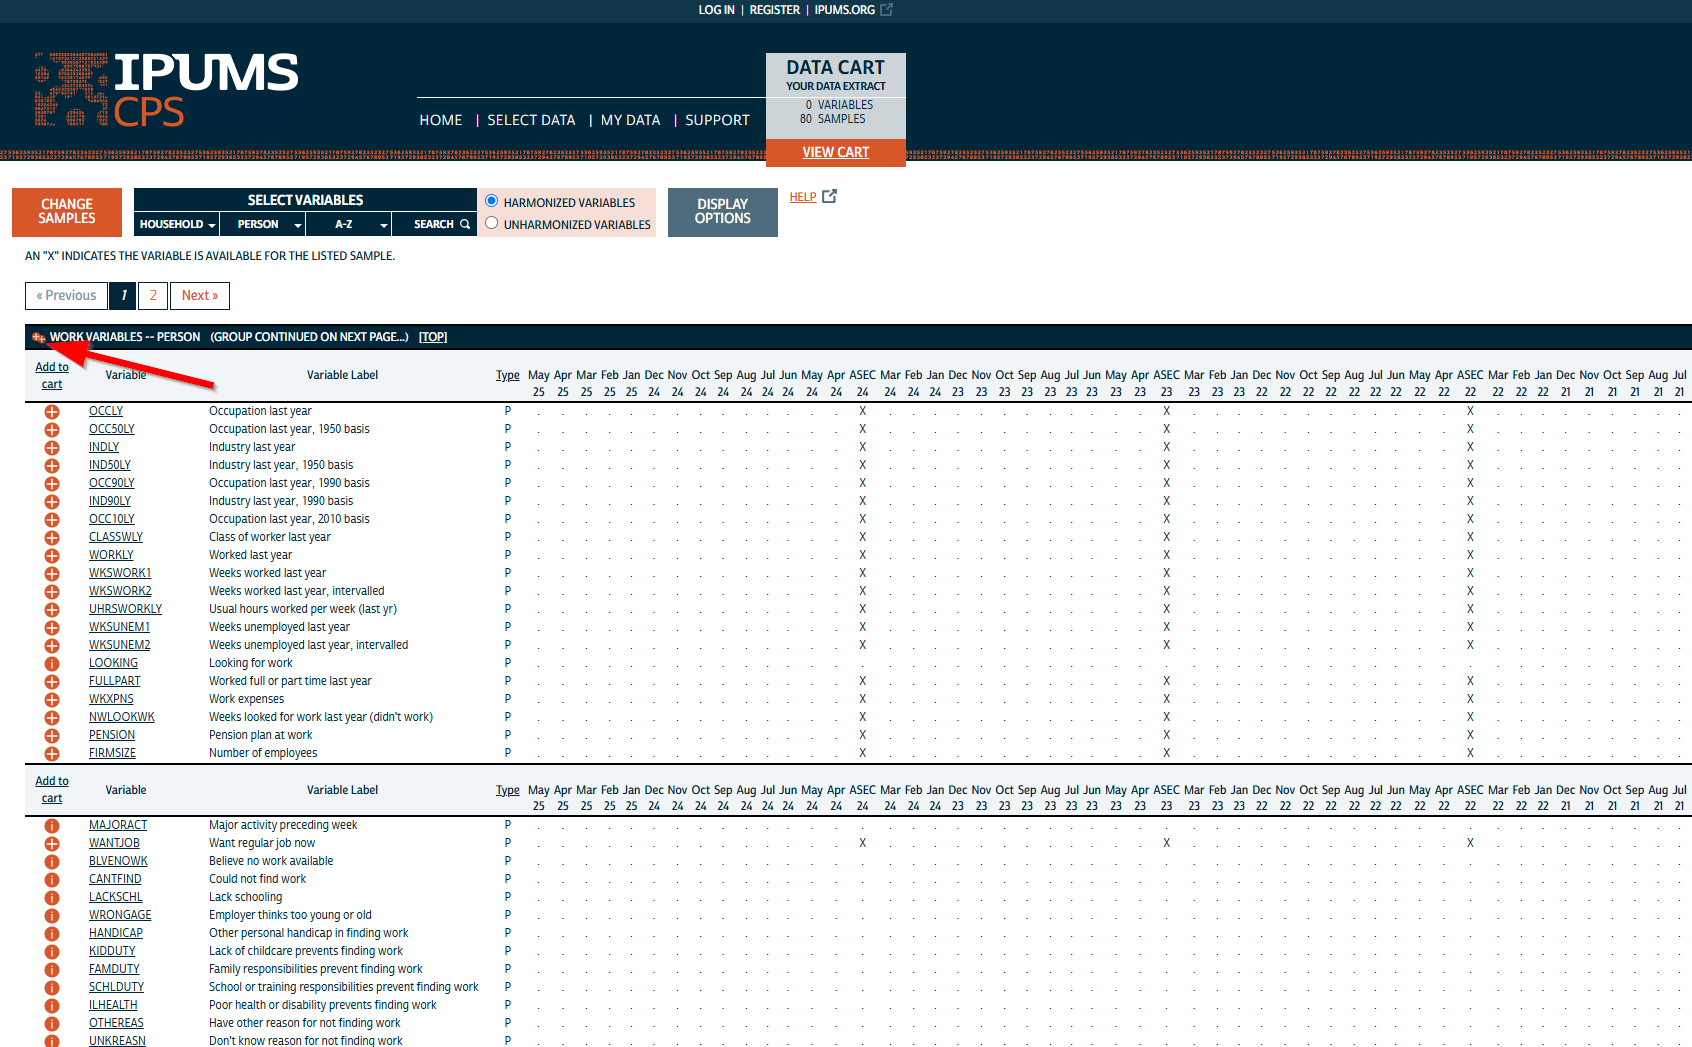Open UHRSWORKLY variable description link

point(125,609)
